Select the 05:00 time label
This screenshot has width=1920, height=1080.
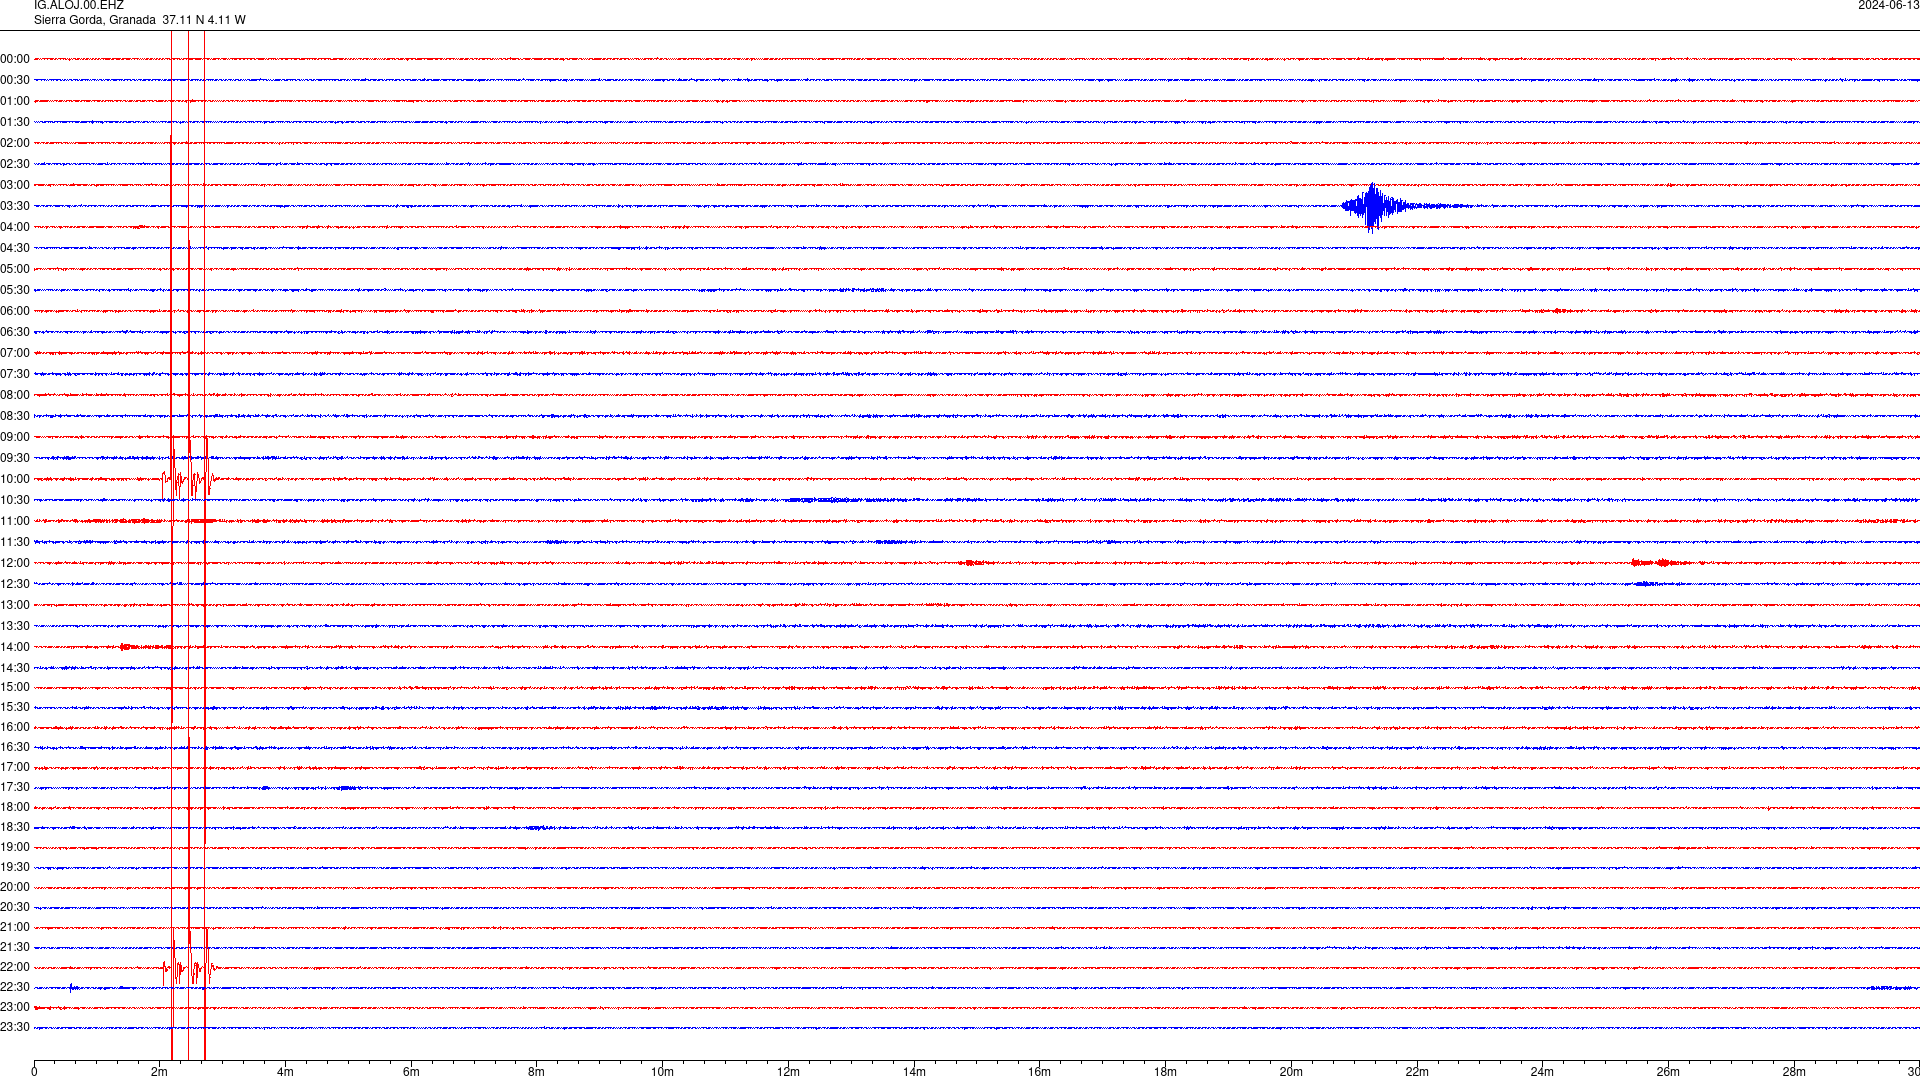[15, 269]
